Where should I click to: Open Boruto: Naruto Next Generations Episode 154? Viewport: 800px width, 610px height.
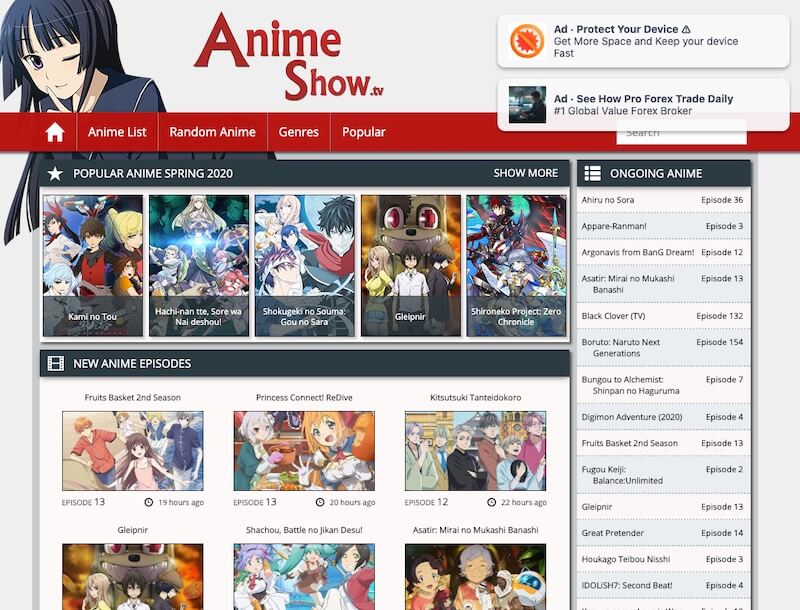663,348
